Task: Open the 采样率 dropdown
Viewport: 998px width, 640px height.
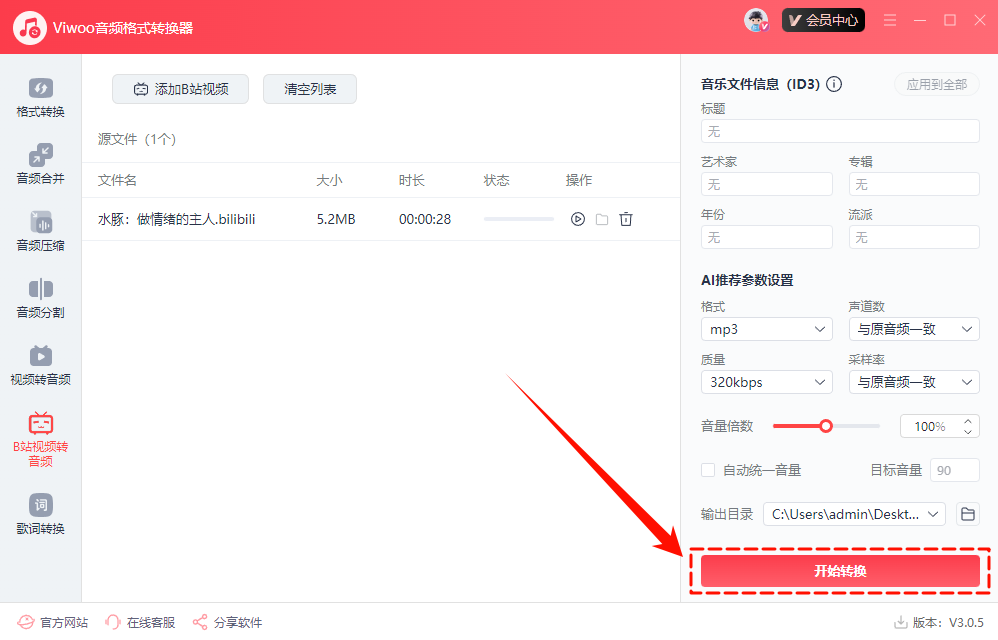Action: click(x=913, y=381)
